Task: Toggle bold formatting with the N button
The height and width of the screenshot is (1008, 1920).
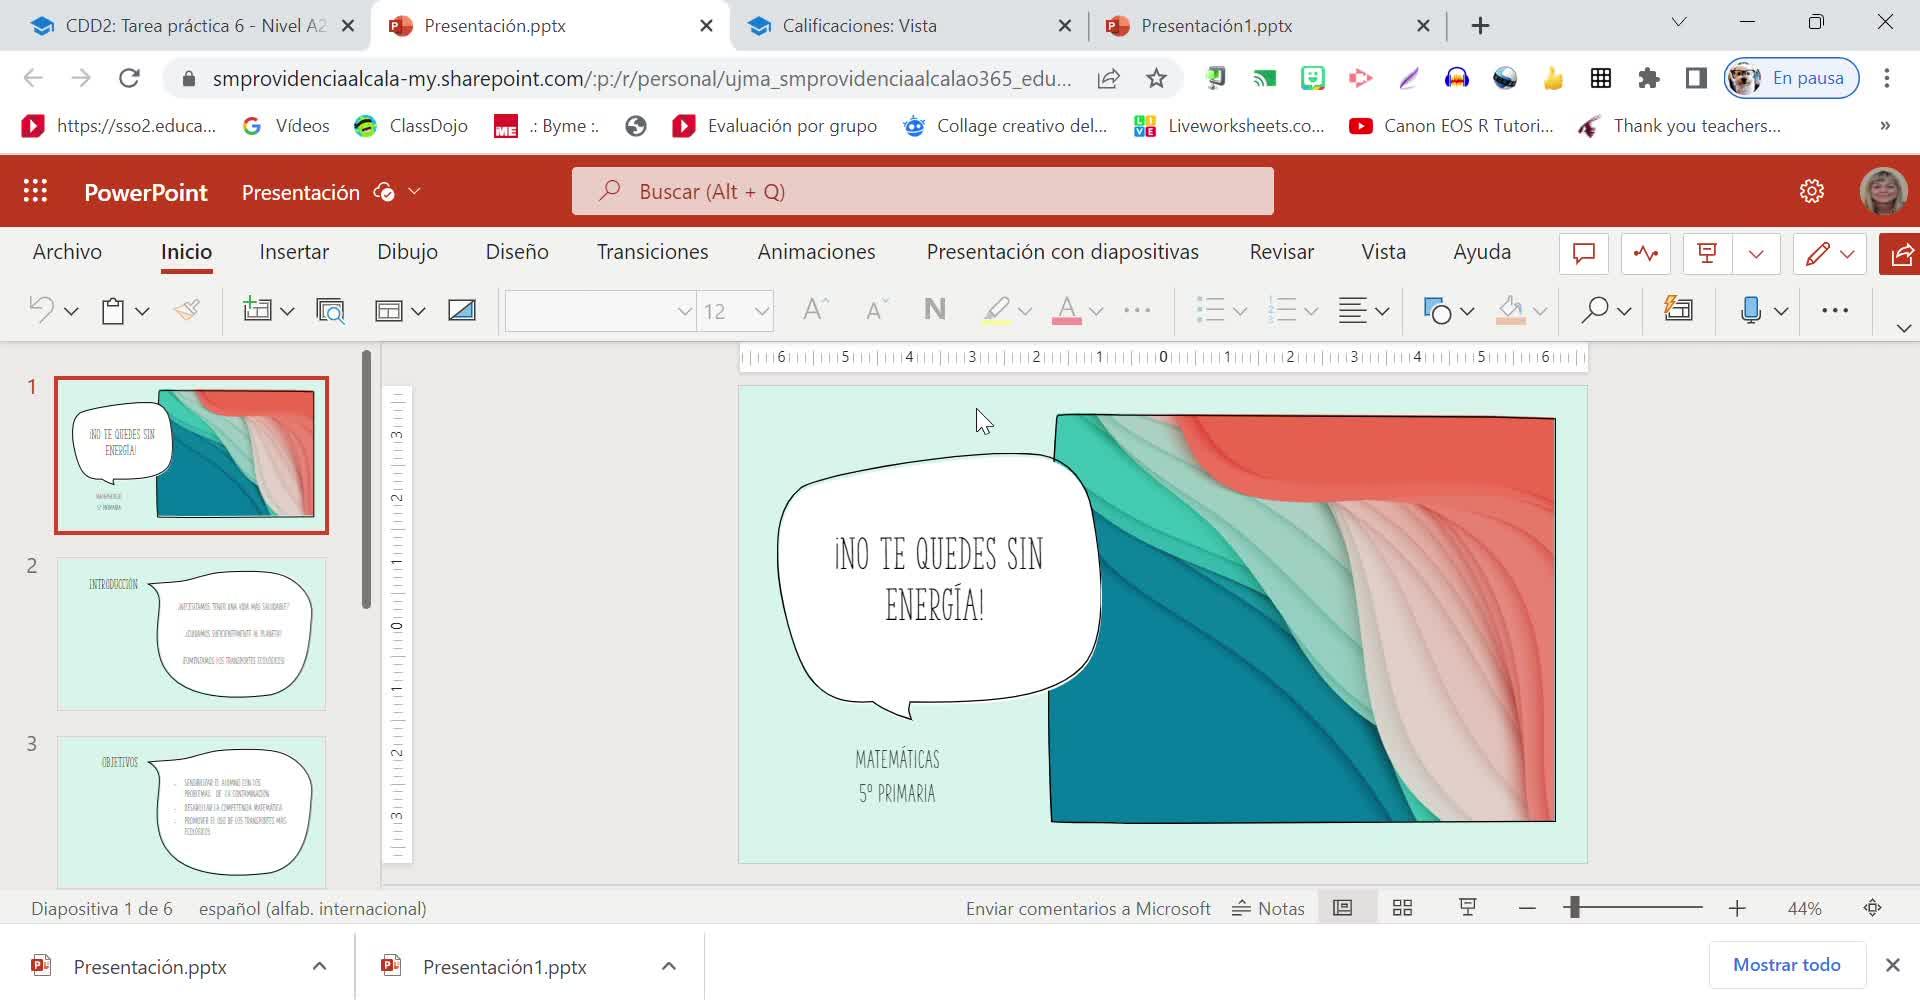Action: point(934,311)
